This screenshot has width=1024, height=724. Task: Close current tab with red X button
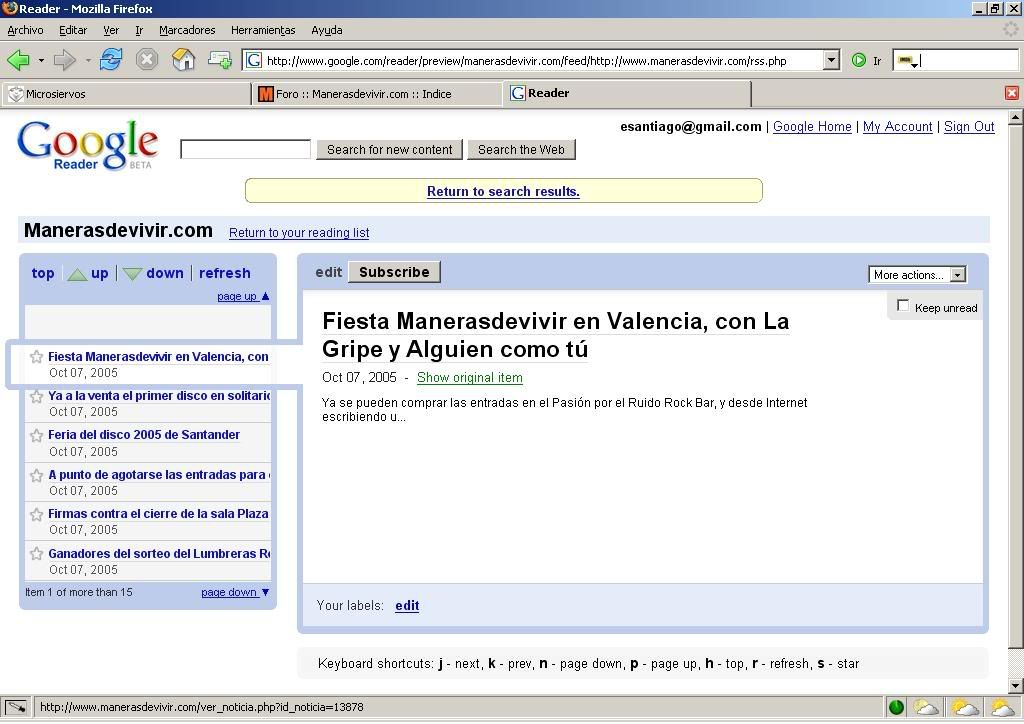click(x=1012, y=93)
